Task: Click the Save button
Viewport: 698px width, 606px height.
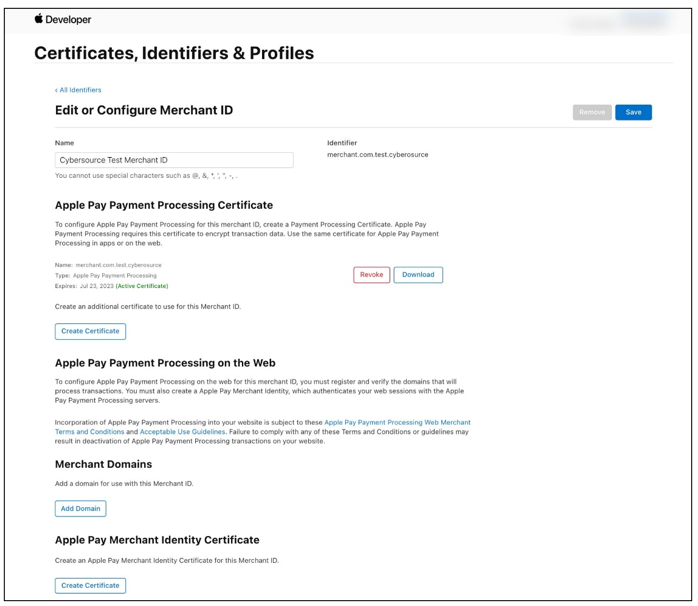Action: 633,112
